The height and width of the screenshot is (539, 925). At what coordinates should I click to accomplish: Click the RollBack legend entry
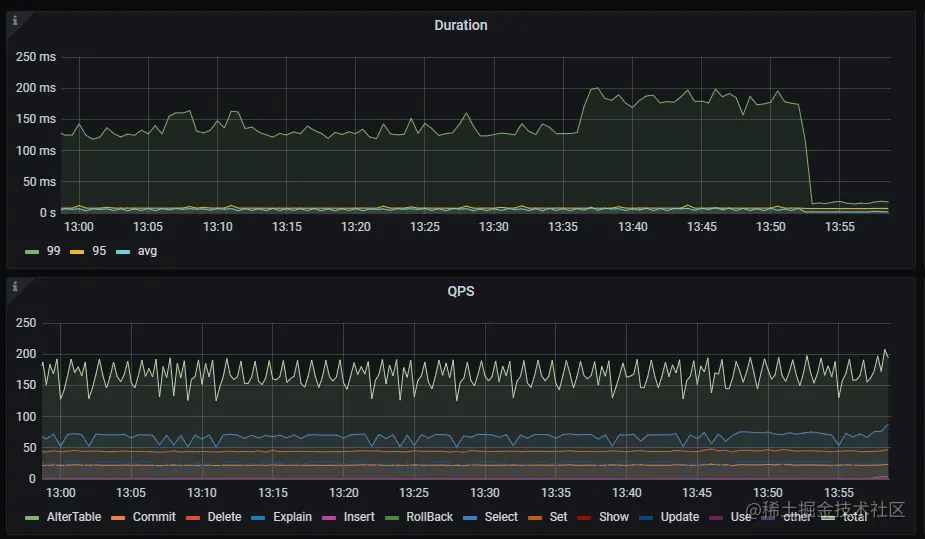coord(429,517)
